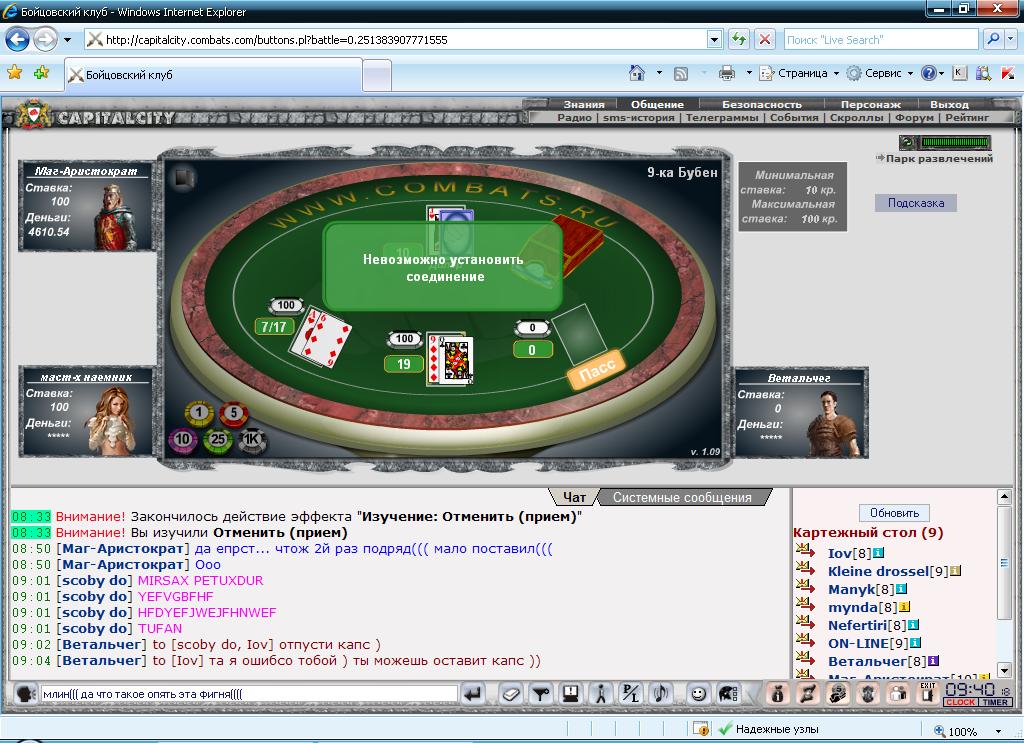
Task: Select the 1 value betting chip
Action: [x=199, y=412]
